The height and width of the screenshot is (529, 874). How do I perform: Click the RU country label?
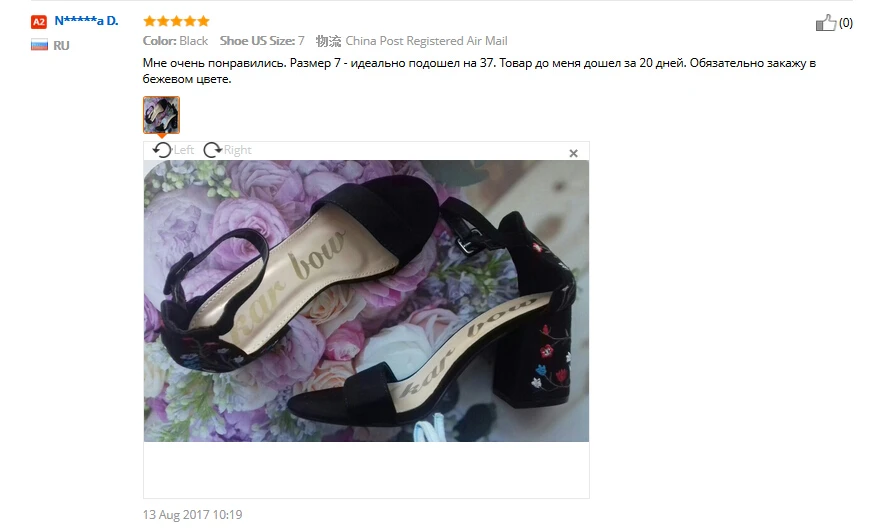pos(61,46)
